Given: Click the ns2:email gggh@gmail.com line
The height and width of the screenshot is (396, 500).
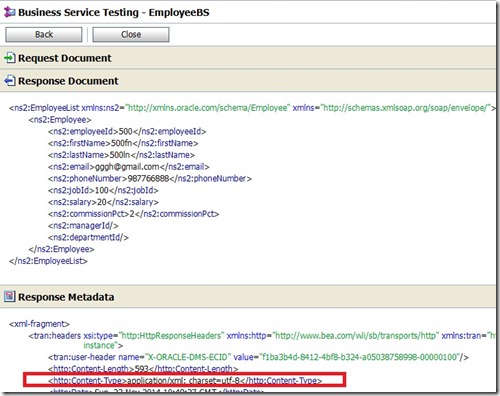Looking at the screenshot, I should coord(129,167).
